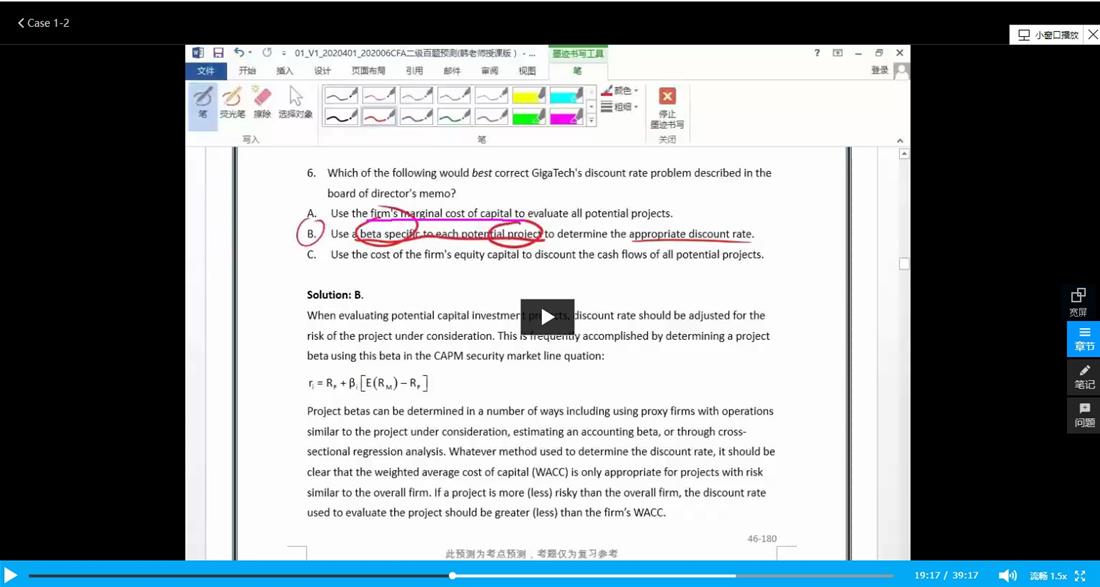This screenshot has height=587, width=1100.
Task: Enter fullscreen mode with expand icon
Action: click(x=1080, y=575)
